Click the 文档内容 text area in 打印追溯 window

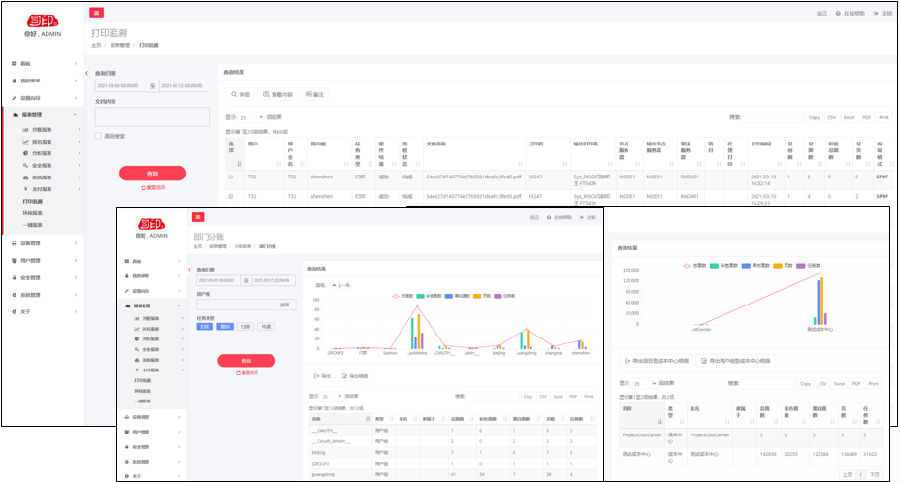(152, 117)
